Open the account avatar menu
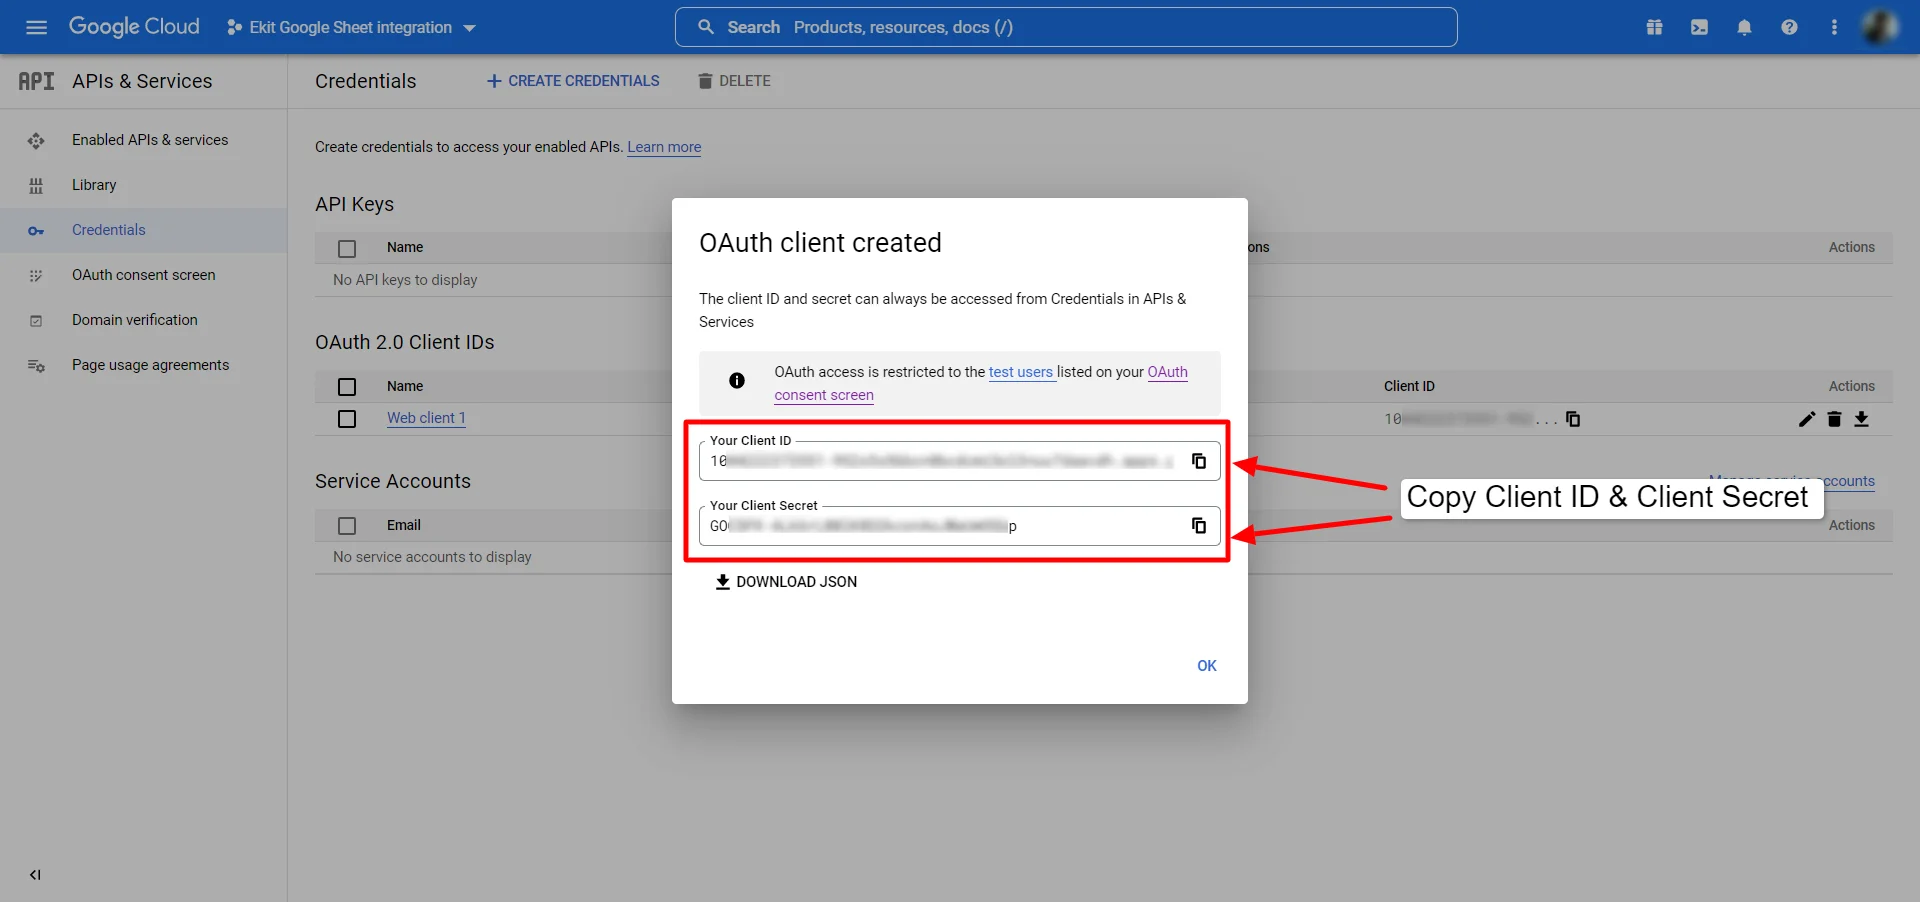1920x902 pixels. click(x=1879, y=27)
